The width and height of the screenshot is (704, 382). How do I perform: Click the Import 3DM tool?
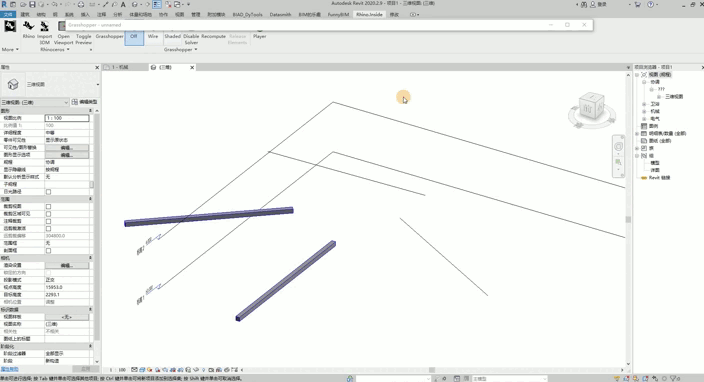click(44, 33)
